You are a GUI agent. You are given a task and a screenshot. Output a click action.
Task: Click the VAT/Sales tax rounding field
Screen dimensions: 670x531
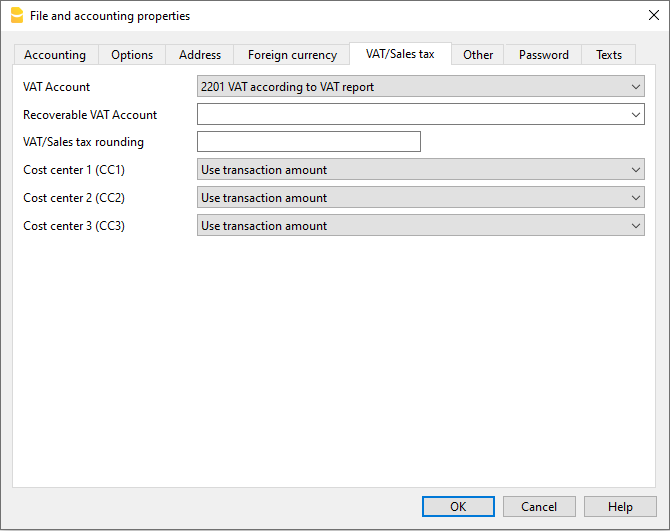click(x=309, y=142)
